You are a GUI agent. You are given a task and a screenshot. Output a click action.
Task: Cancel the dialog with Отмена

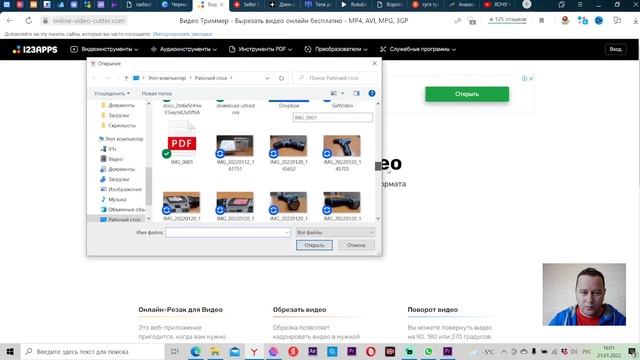point(356,245)
